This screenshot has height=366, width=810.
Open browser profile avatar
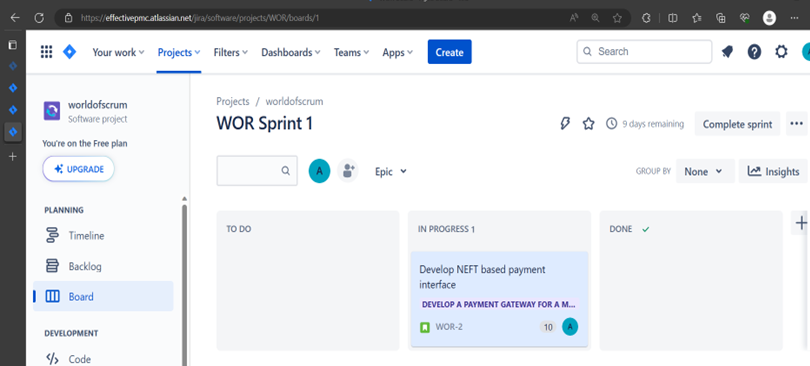(x=769, y=18)
